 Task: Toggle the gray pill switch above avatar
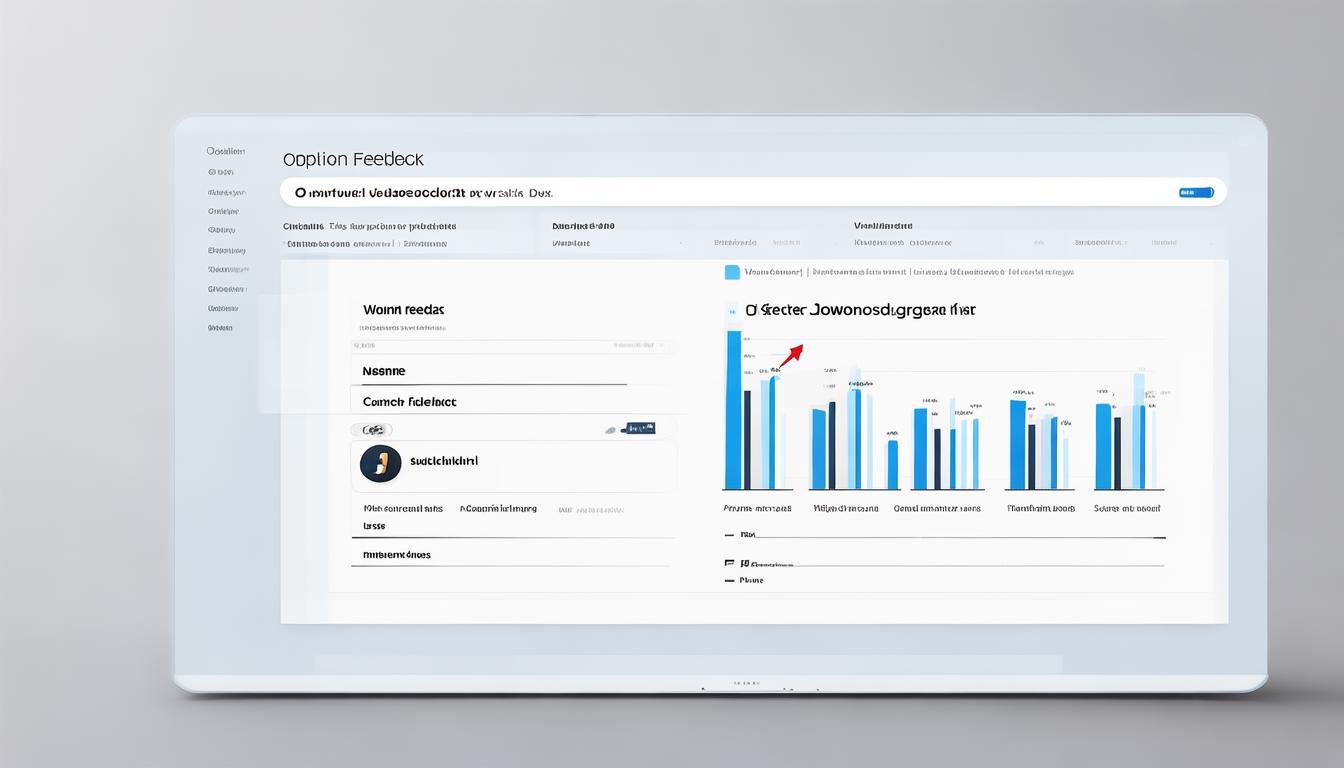(x=370, y=429)
